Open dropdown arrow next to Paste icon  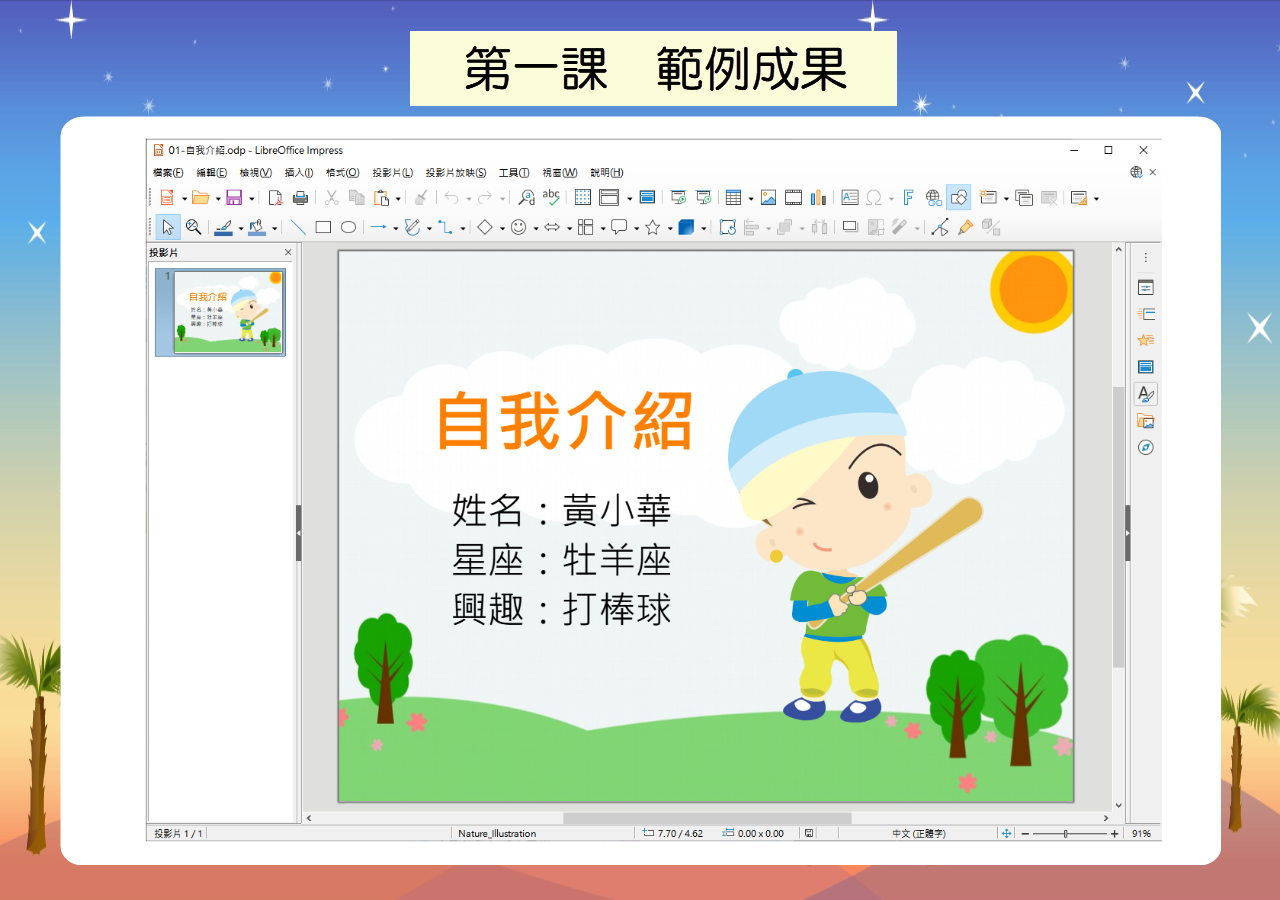(x=398, y=199)
